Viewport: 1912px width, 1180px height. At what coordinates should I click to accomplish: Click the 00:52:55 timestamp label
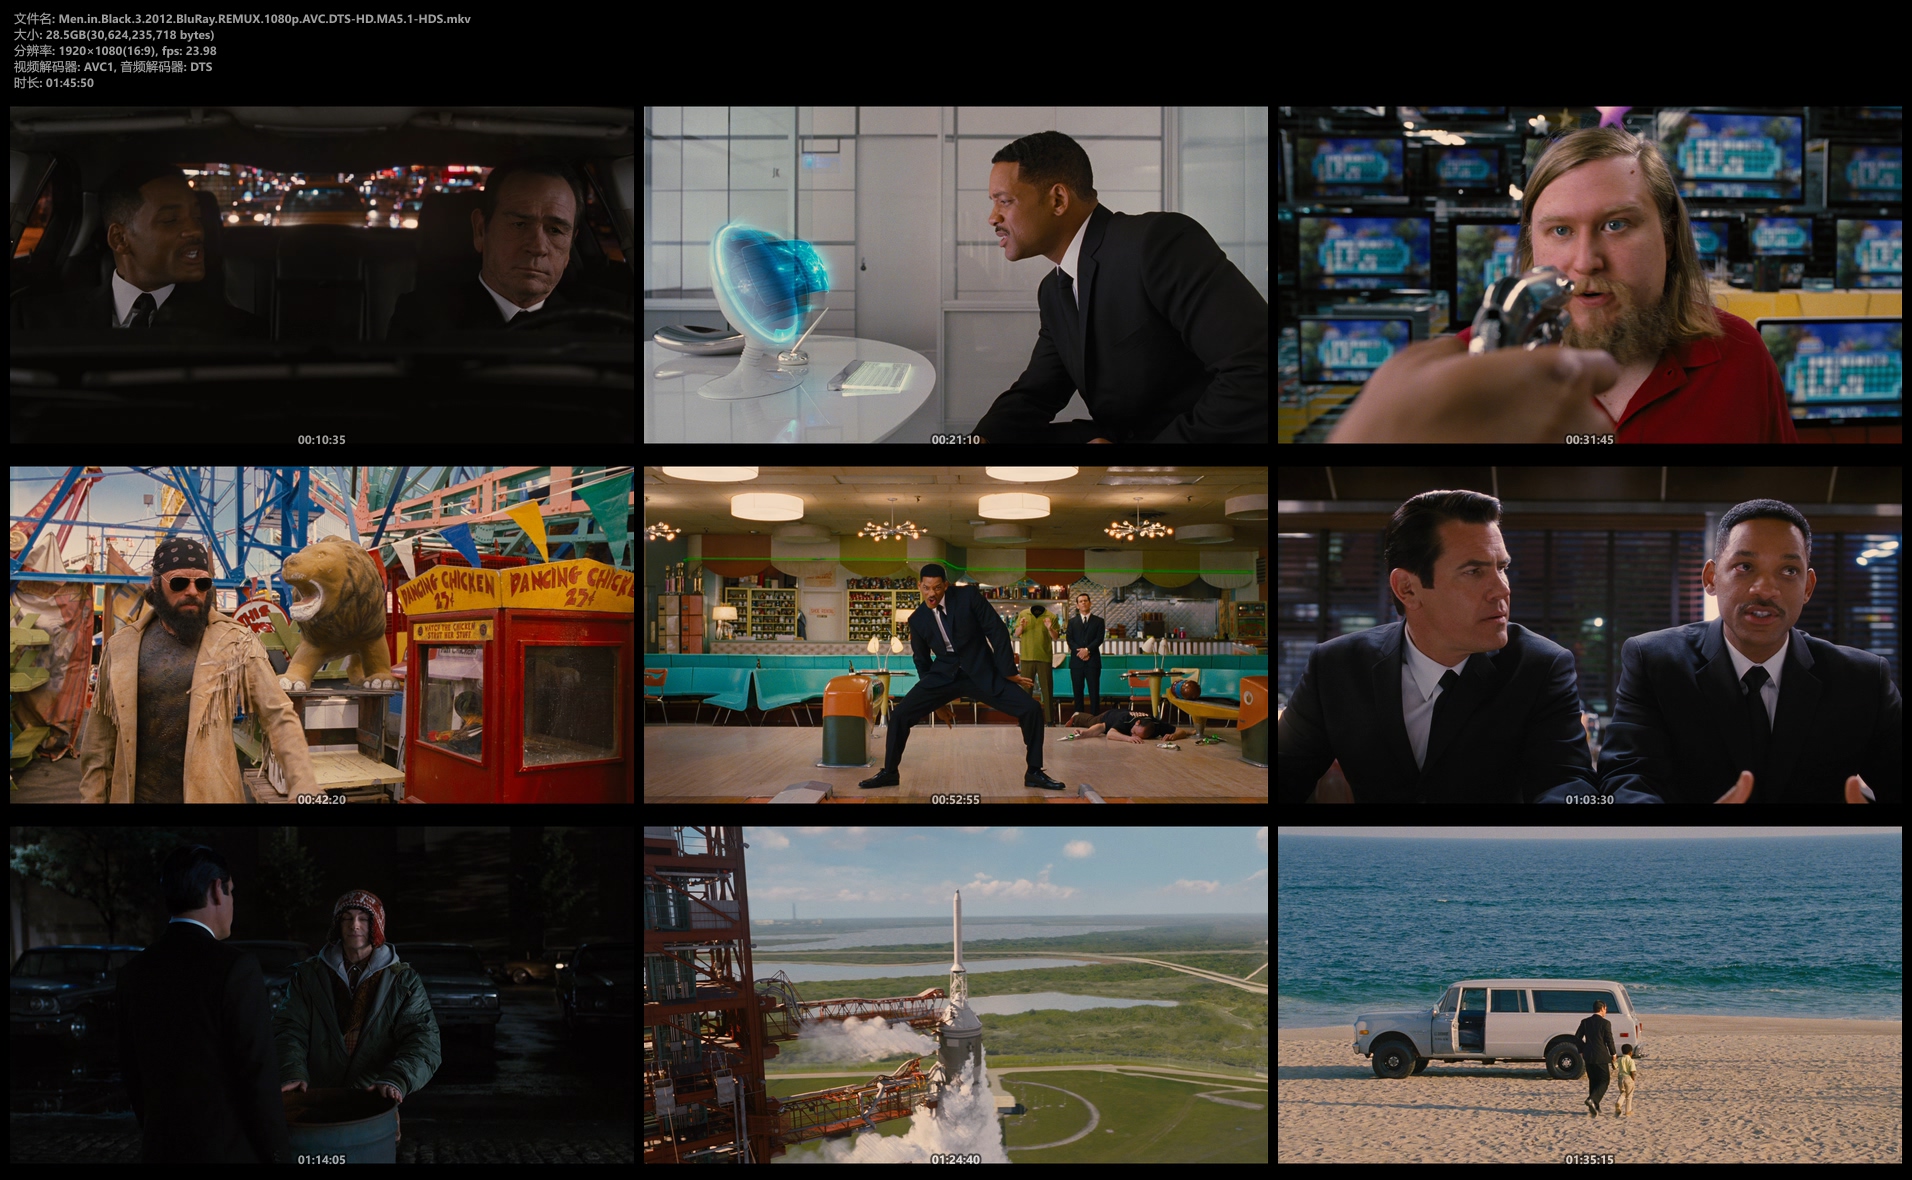pyautogui.click(x=956, y=800)
